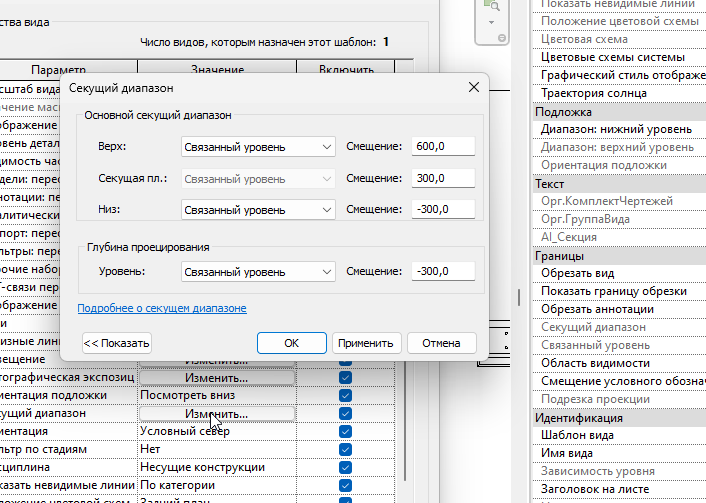Expand the navigation bar zoom dropdown arrow

point(491,22)
